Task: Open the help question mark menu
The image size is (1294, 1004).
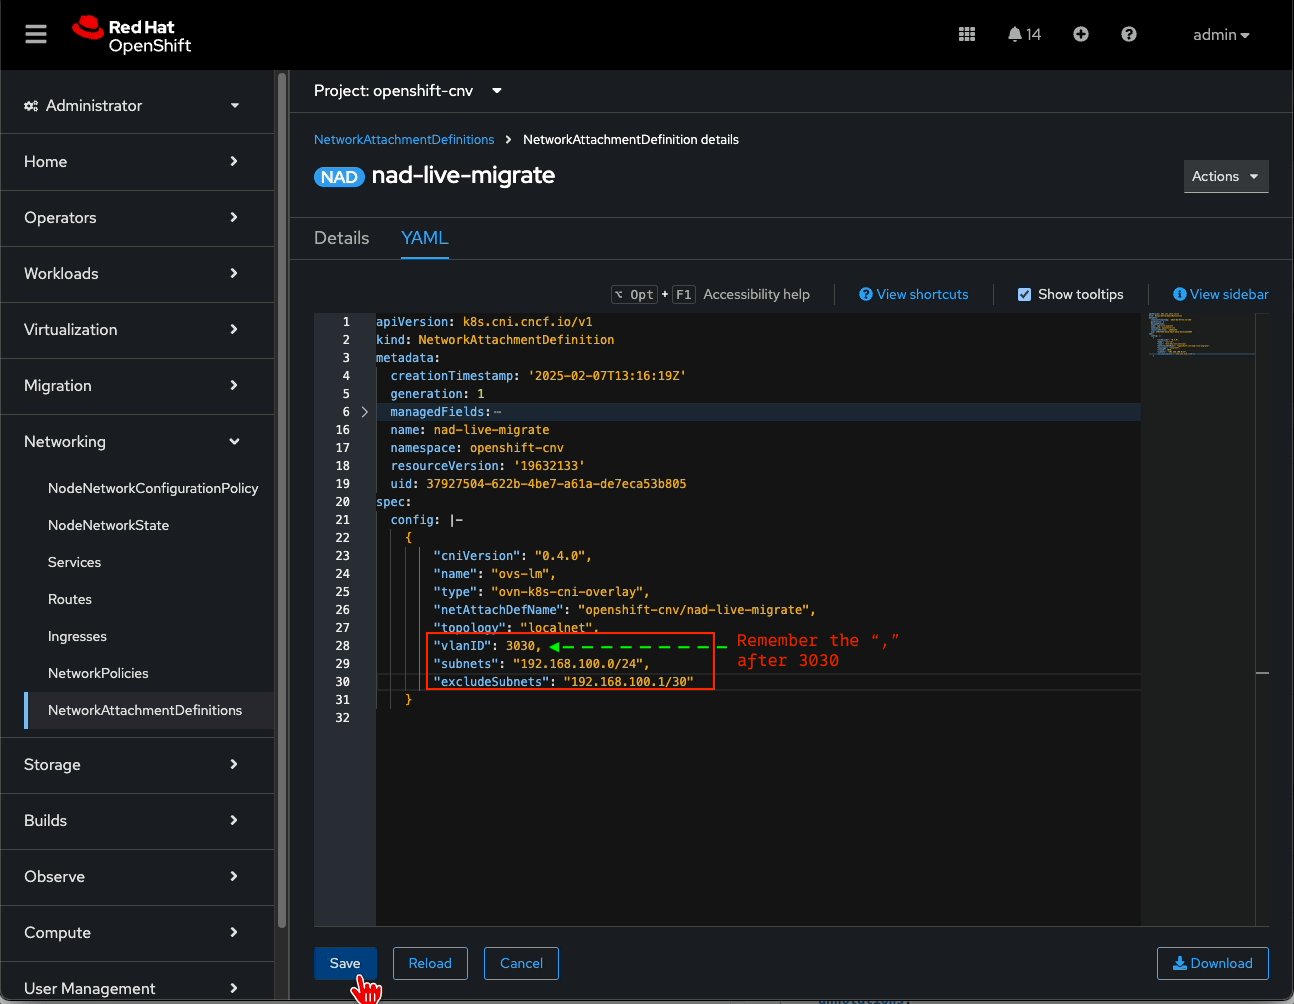Action: (1128, 35)
